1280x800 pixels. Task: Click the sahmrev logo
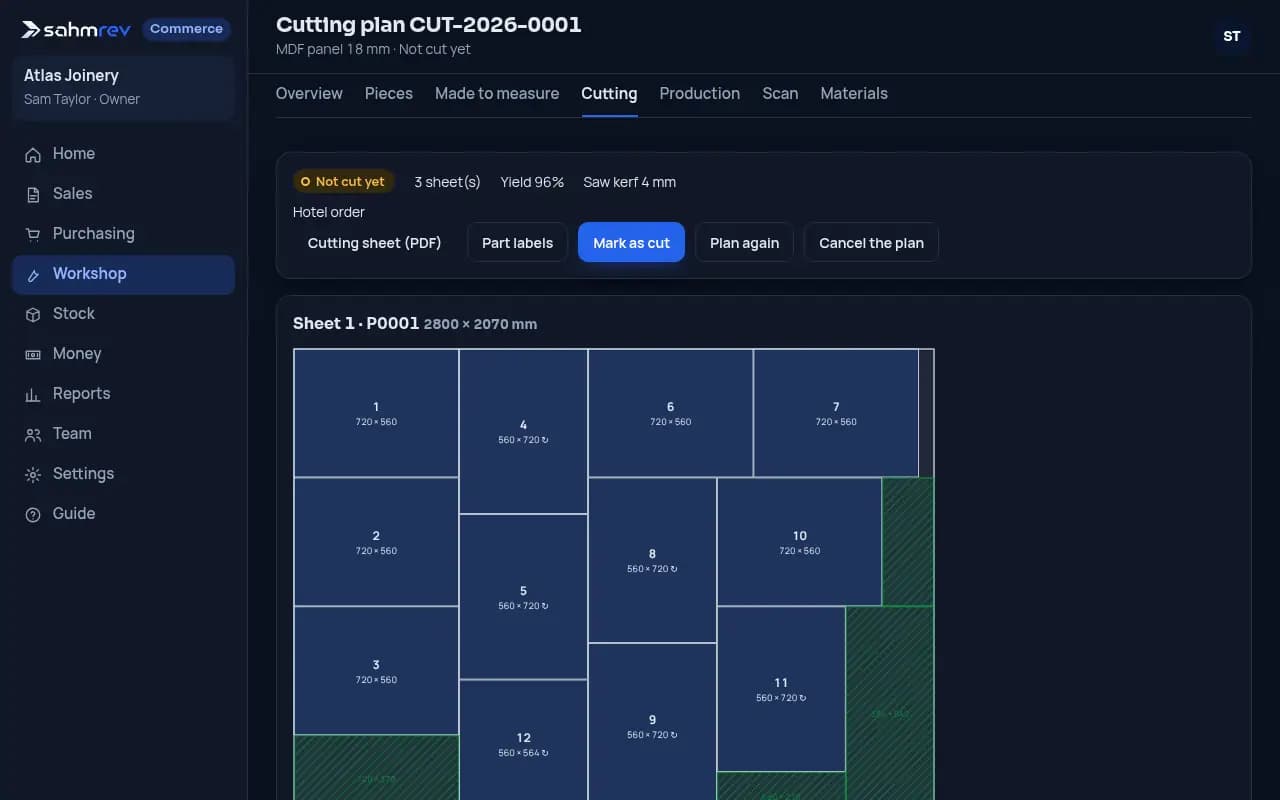76,29
